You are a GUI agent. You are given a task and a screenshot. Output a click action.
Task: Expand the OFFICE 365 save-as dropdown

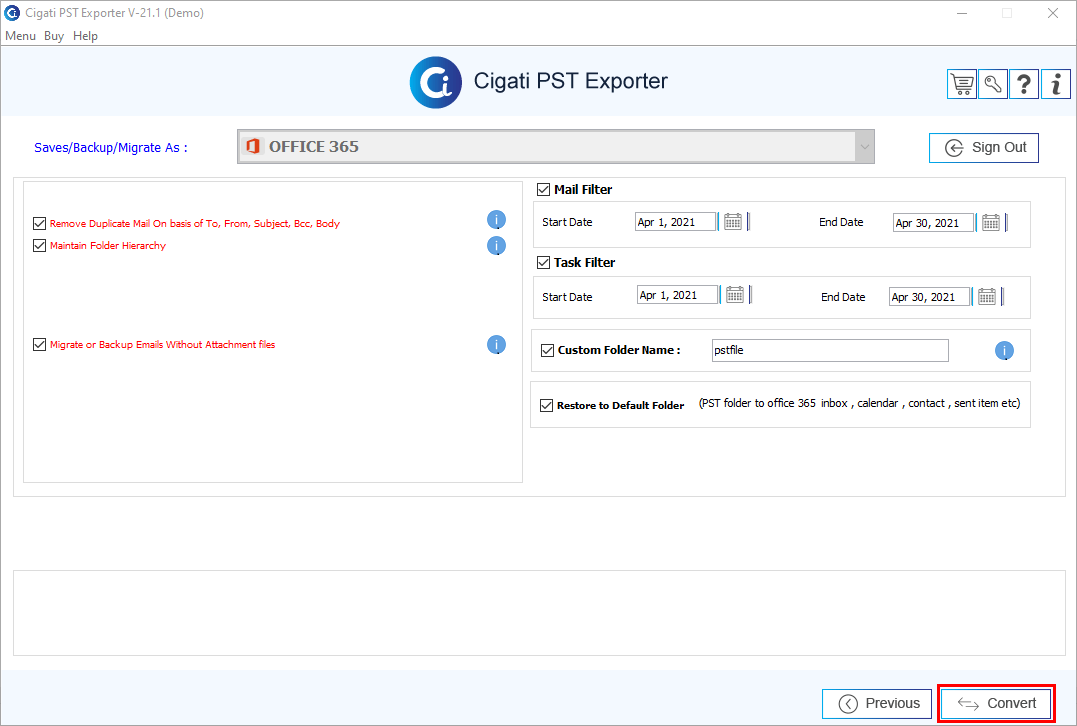click(864, 146)
